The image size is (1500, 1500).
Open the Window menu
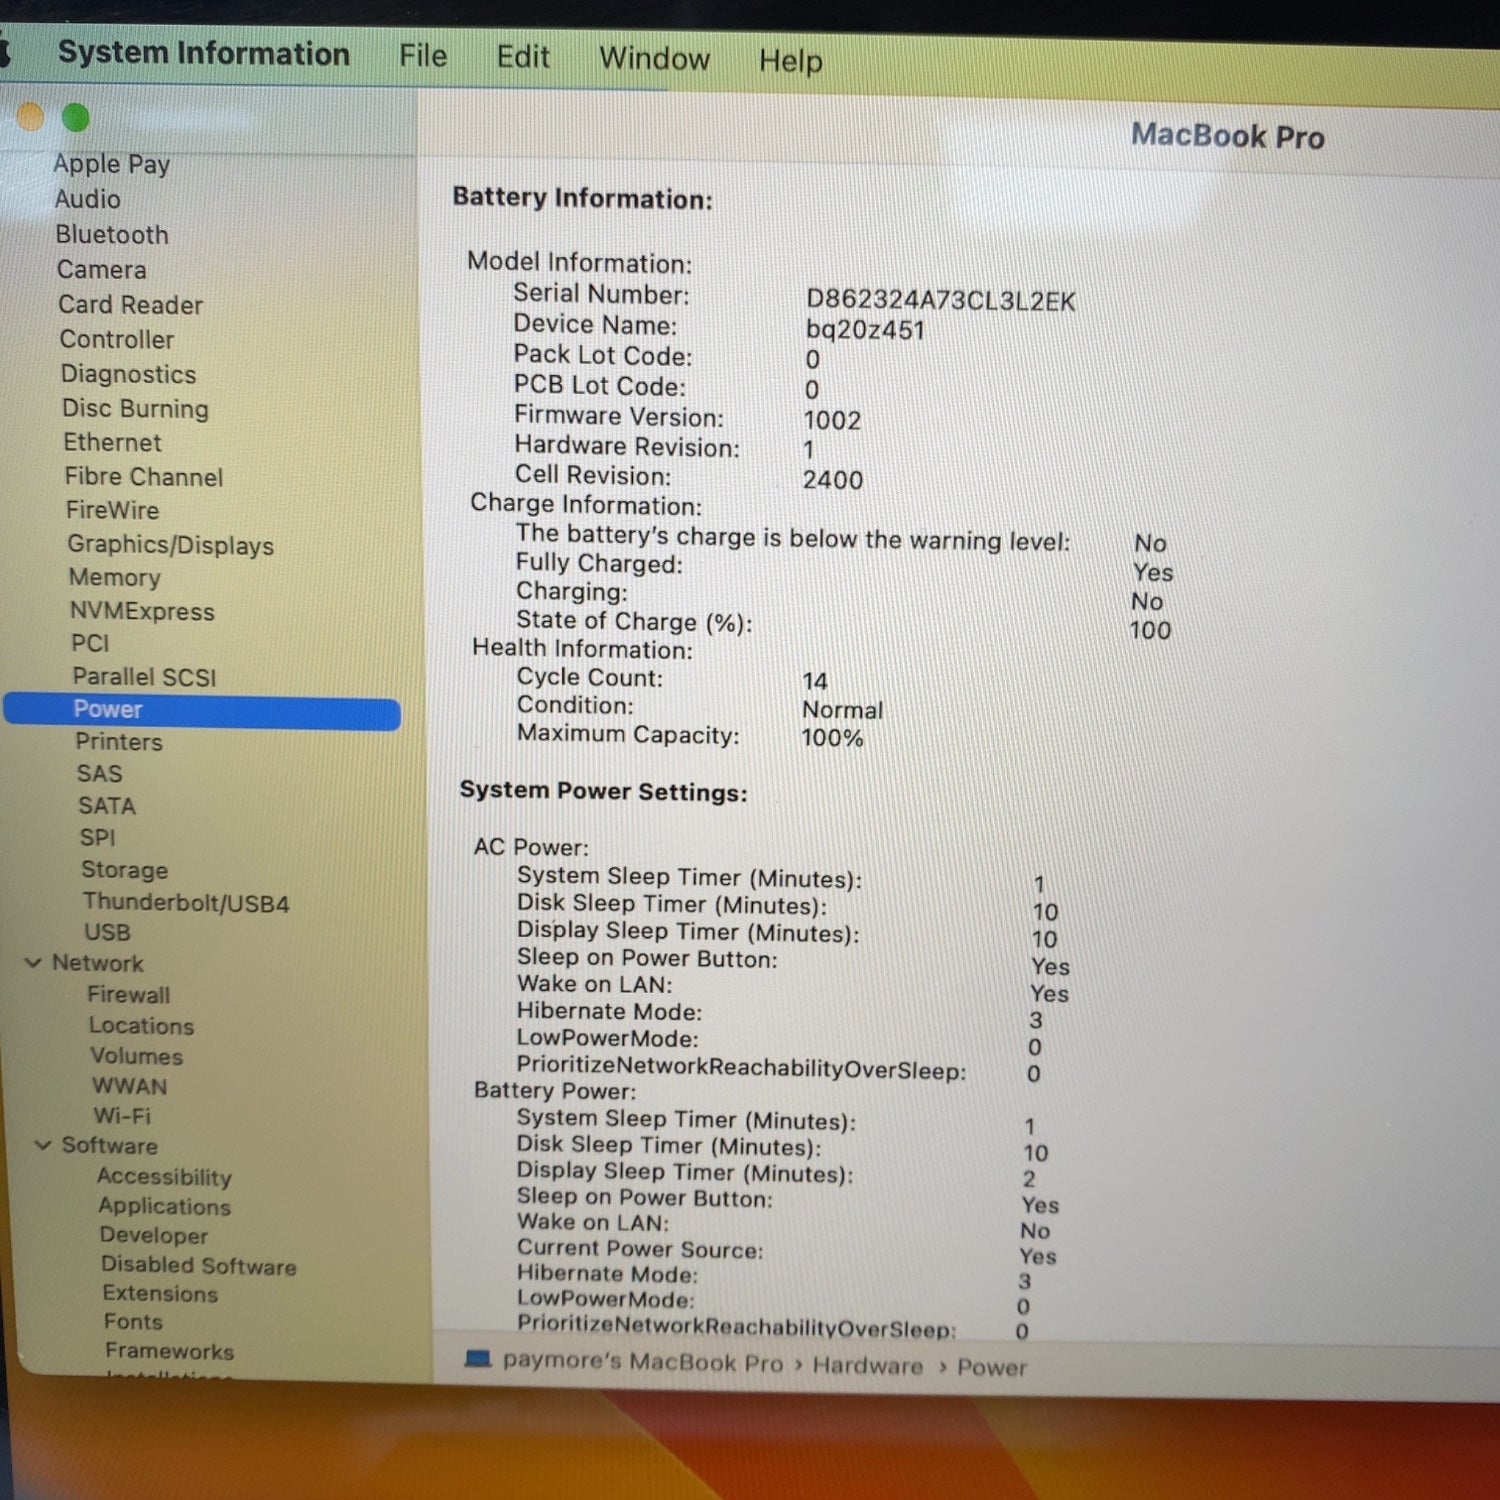(x=654, y=59)
